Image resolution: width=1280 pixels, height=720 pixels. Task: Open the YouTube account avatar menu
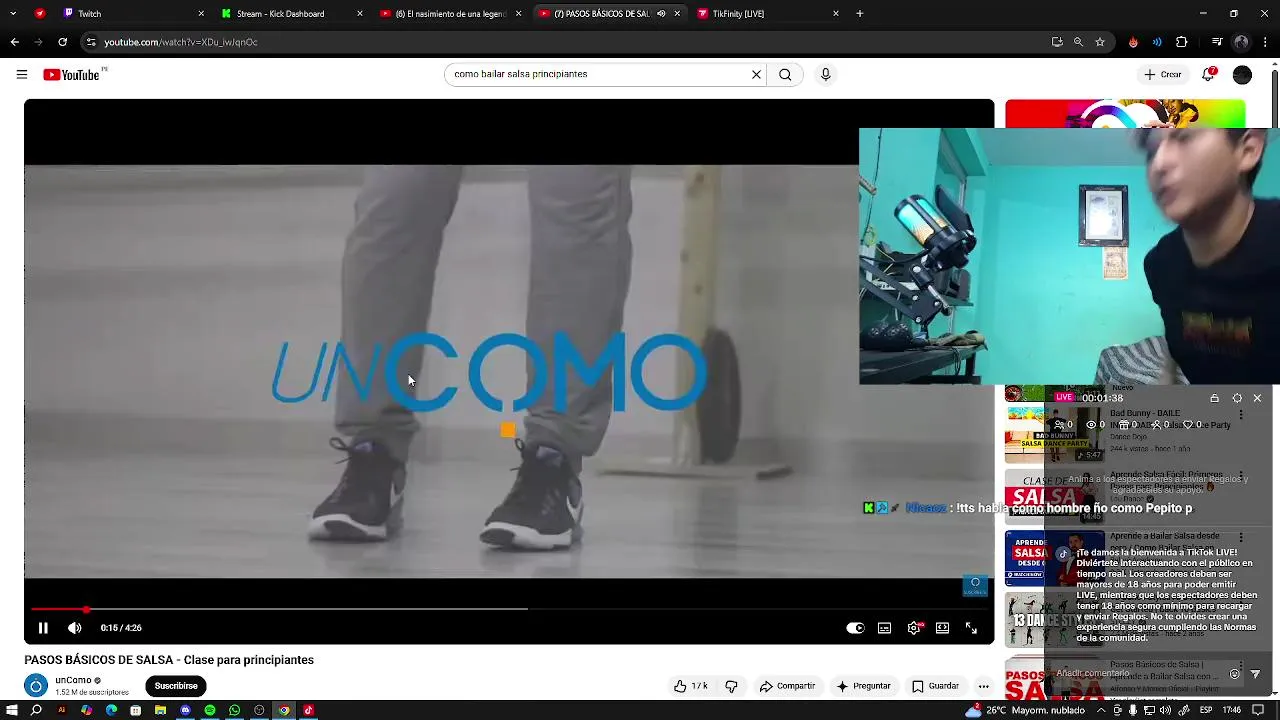(1242, 75)
